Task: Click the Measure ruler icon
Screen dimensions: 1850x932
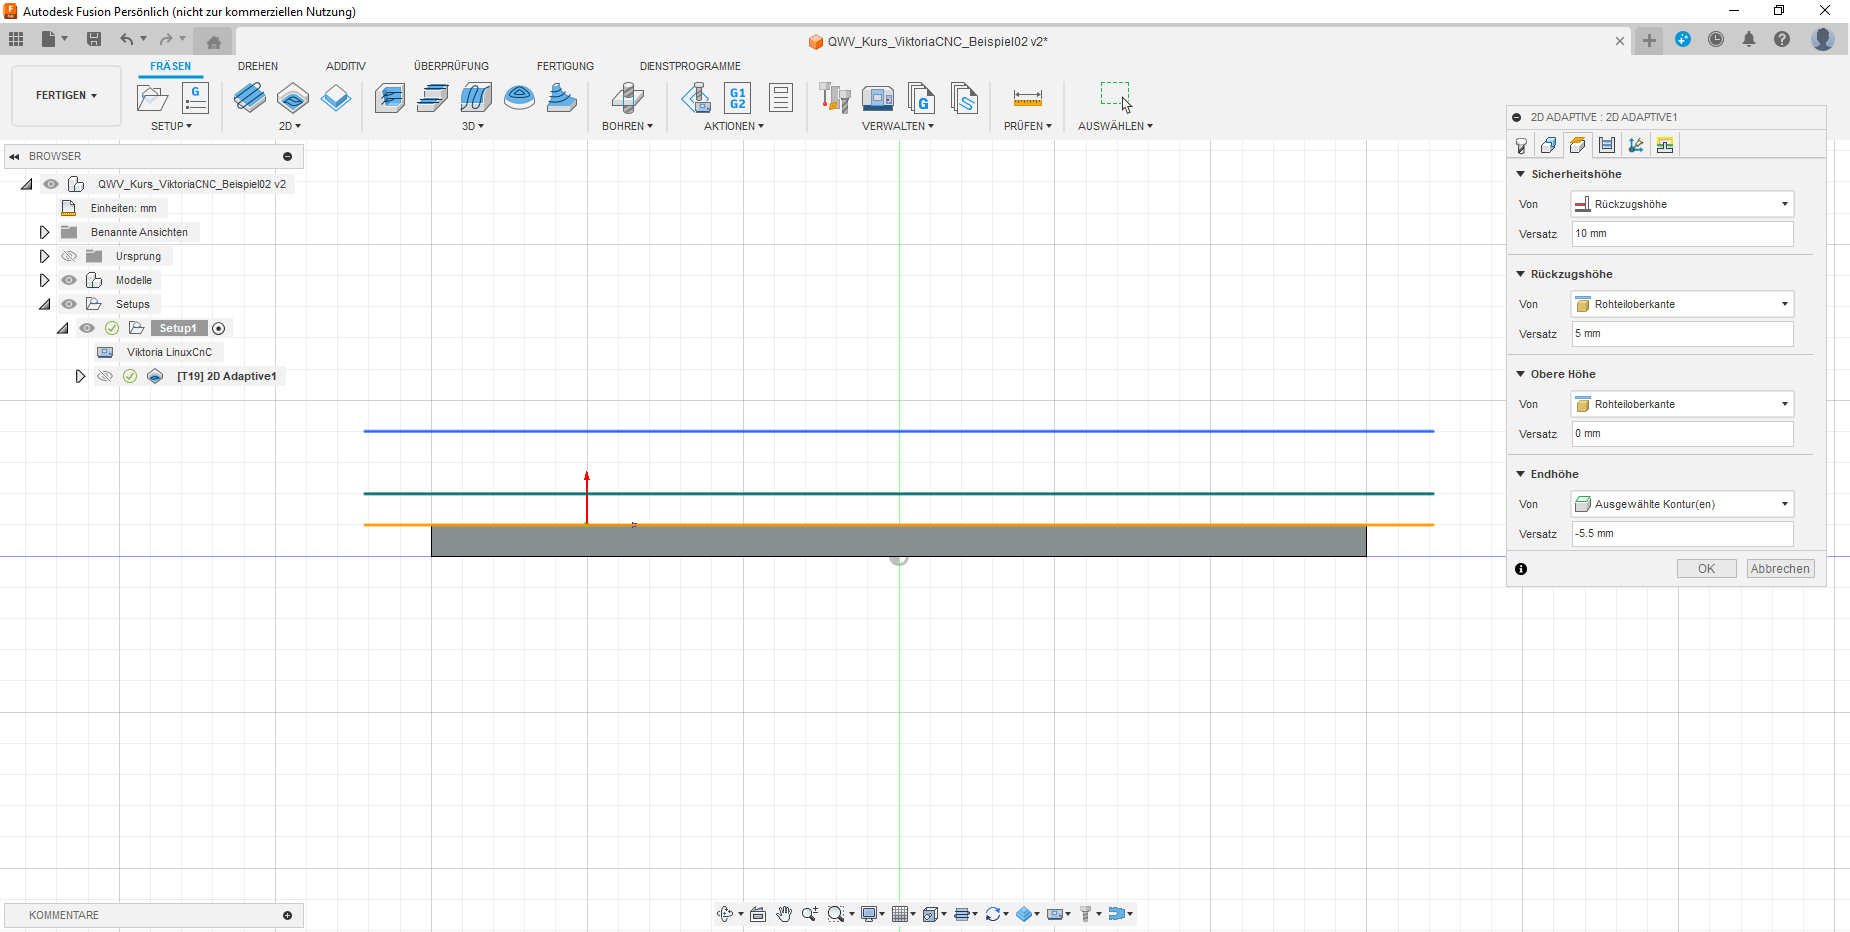Action: [1027, 98]
